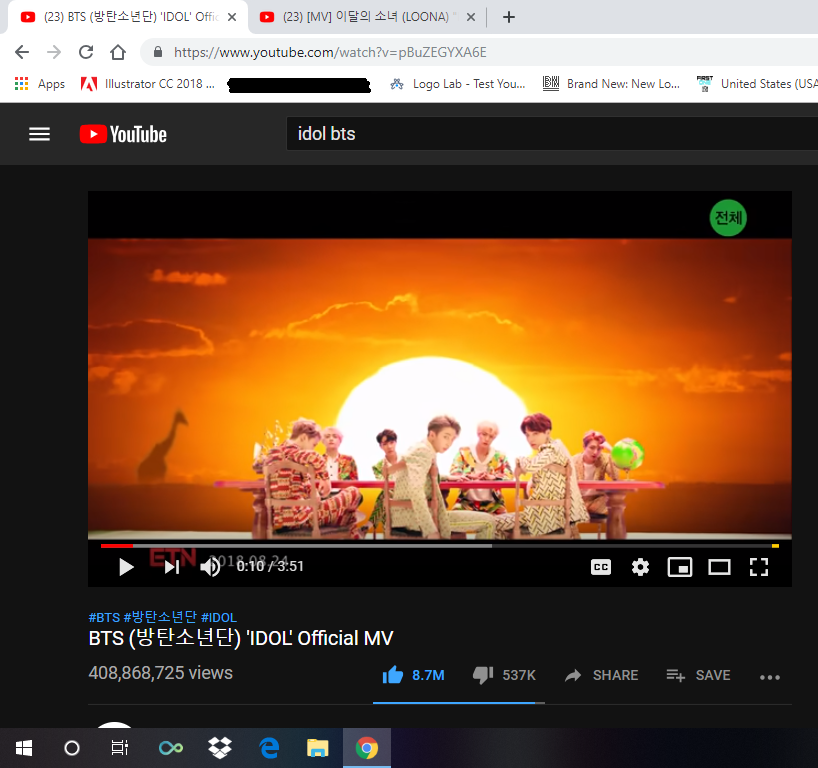Toggle closed captions on the video

(601, 567)
